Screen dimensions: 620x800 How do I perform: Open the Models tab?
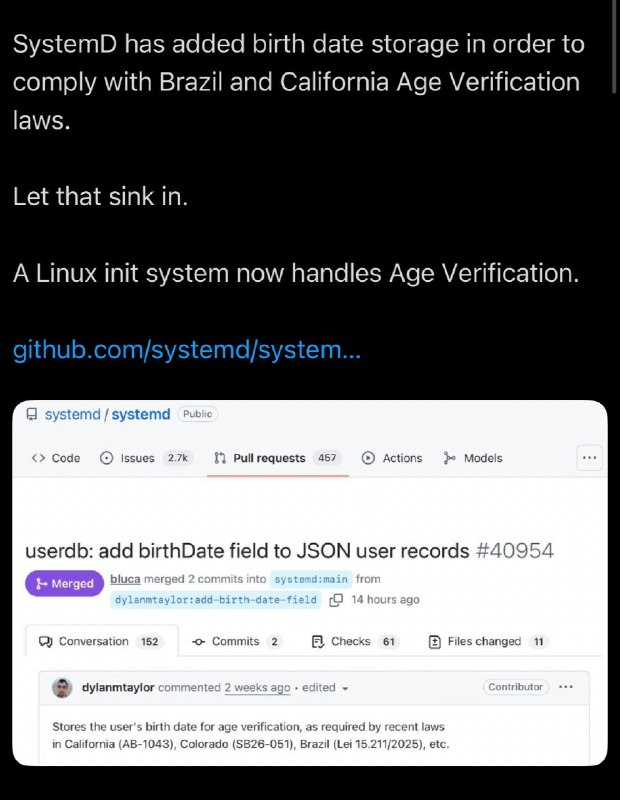pos(473,458)
